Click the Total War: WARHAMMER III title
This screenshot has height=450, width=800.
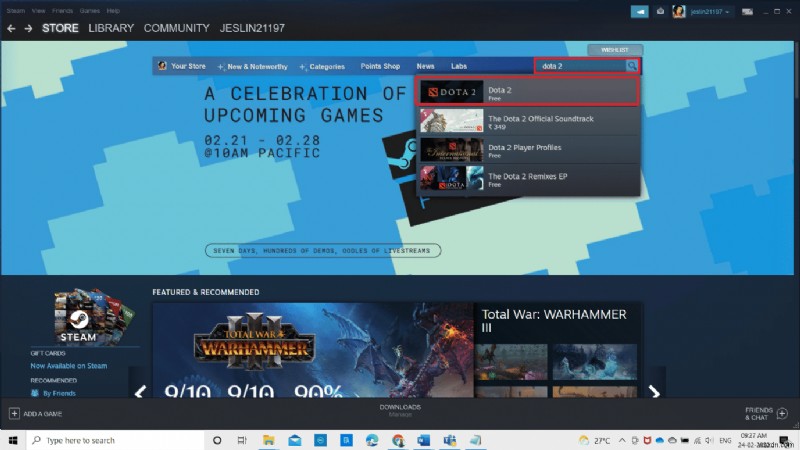[554, 321]
